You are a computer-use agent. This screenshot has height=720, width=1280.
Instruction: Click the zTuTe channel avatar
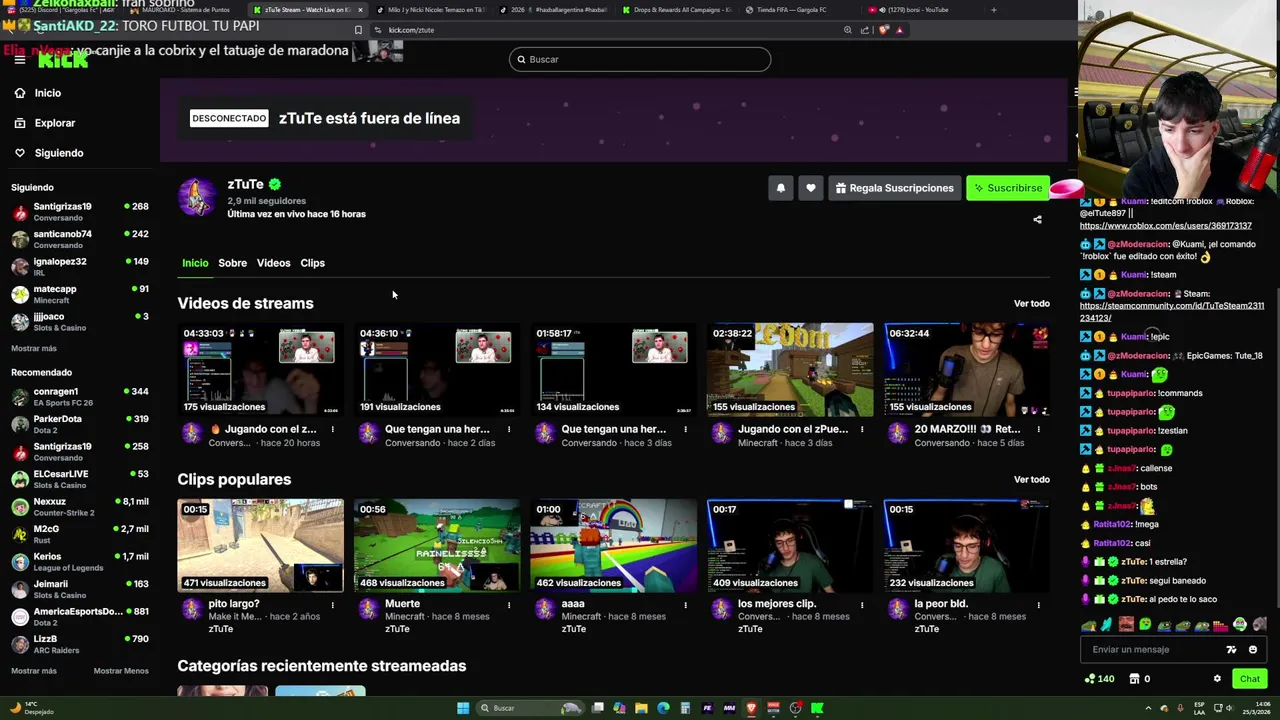[x=197, y=197]
